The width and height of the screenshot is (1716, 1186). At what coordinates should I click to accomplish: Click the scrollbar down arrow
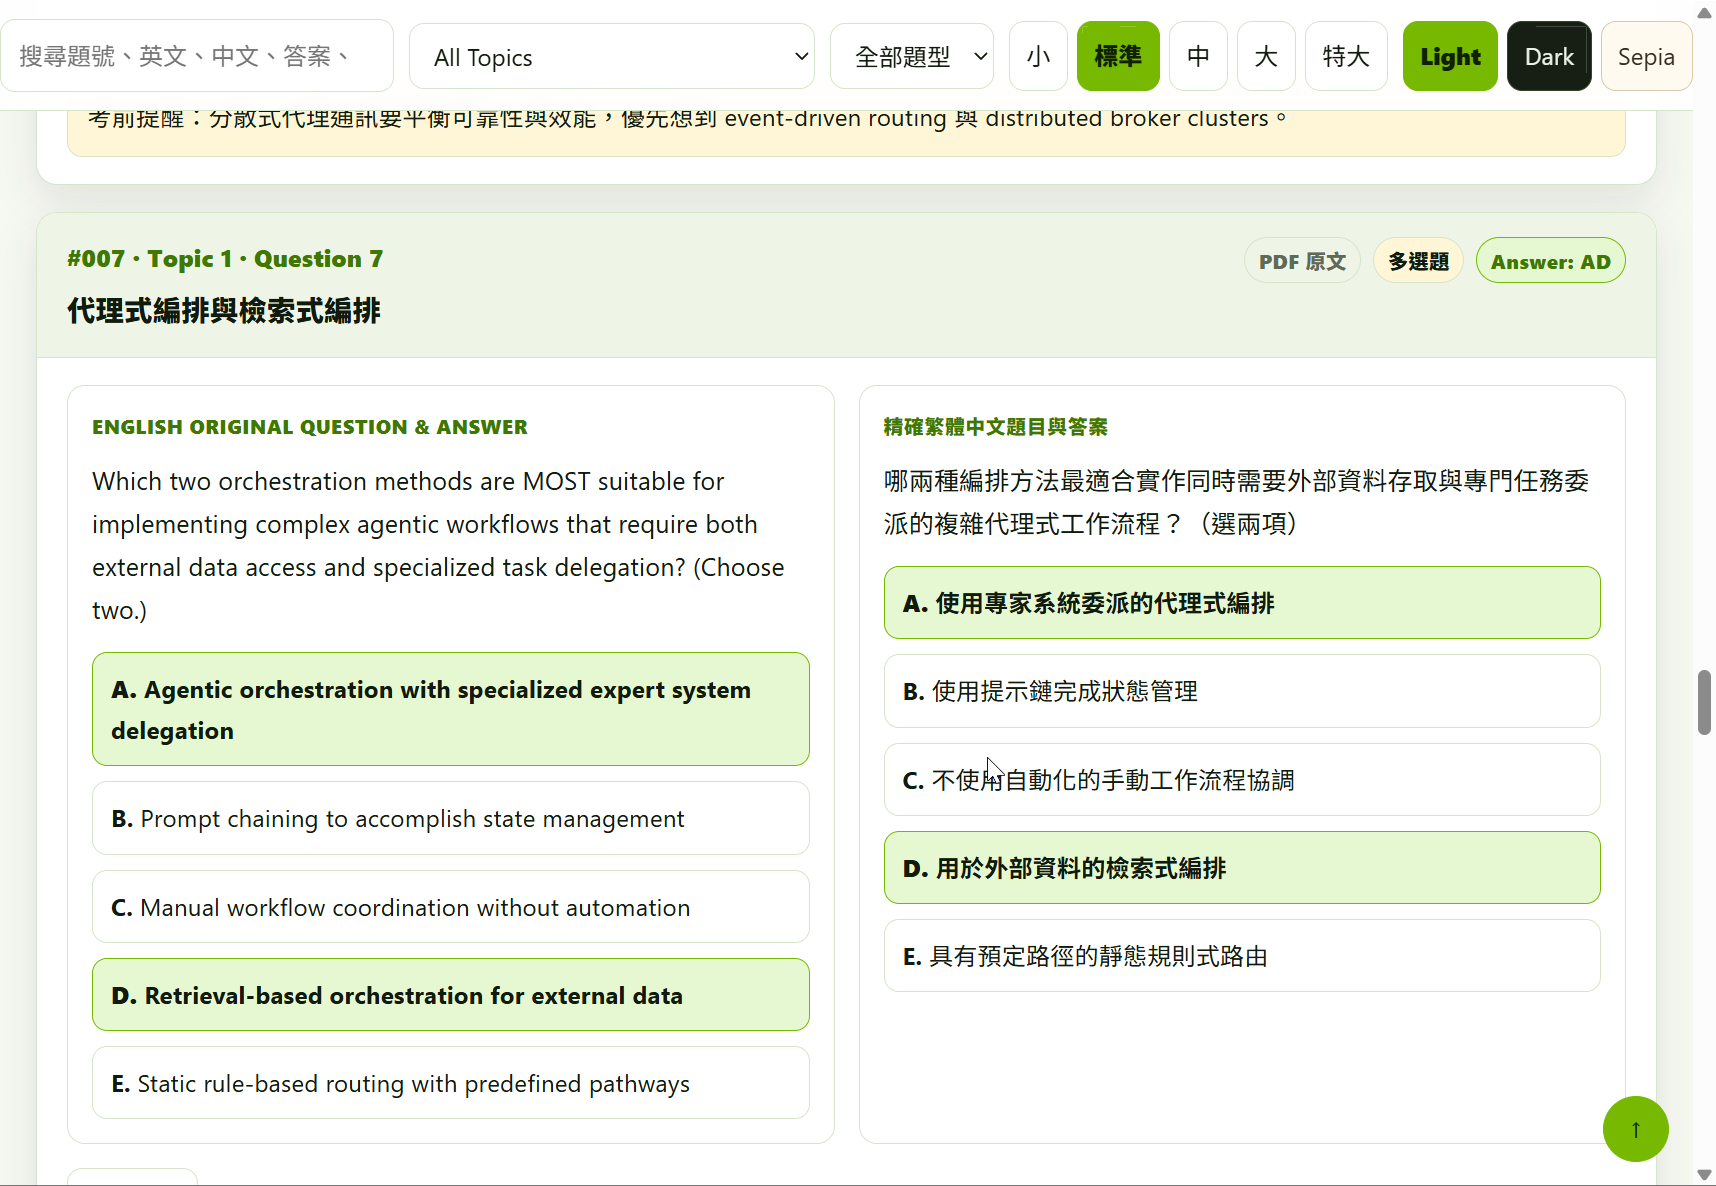pyautogui.click(x=1704, y=1175)
